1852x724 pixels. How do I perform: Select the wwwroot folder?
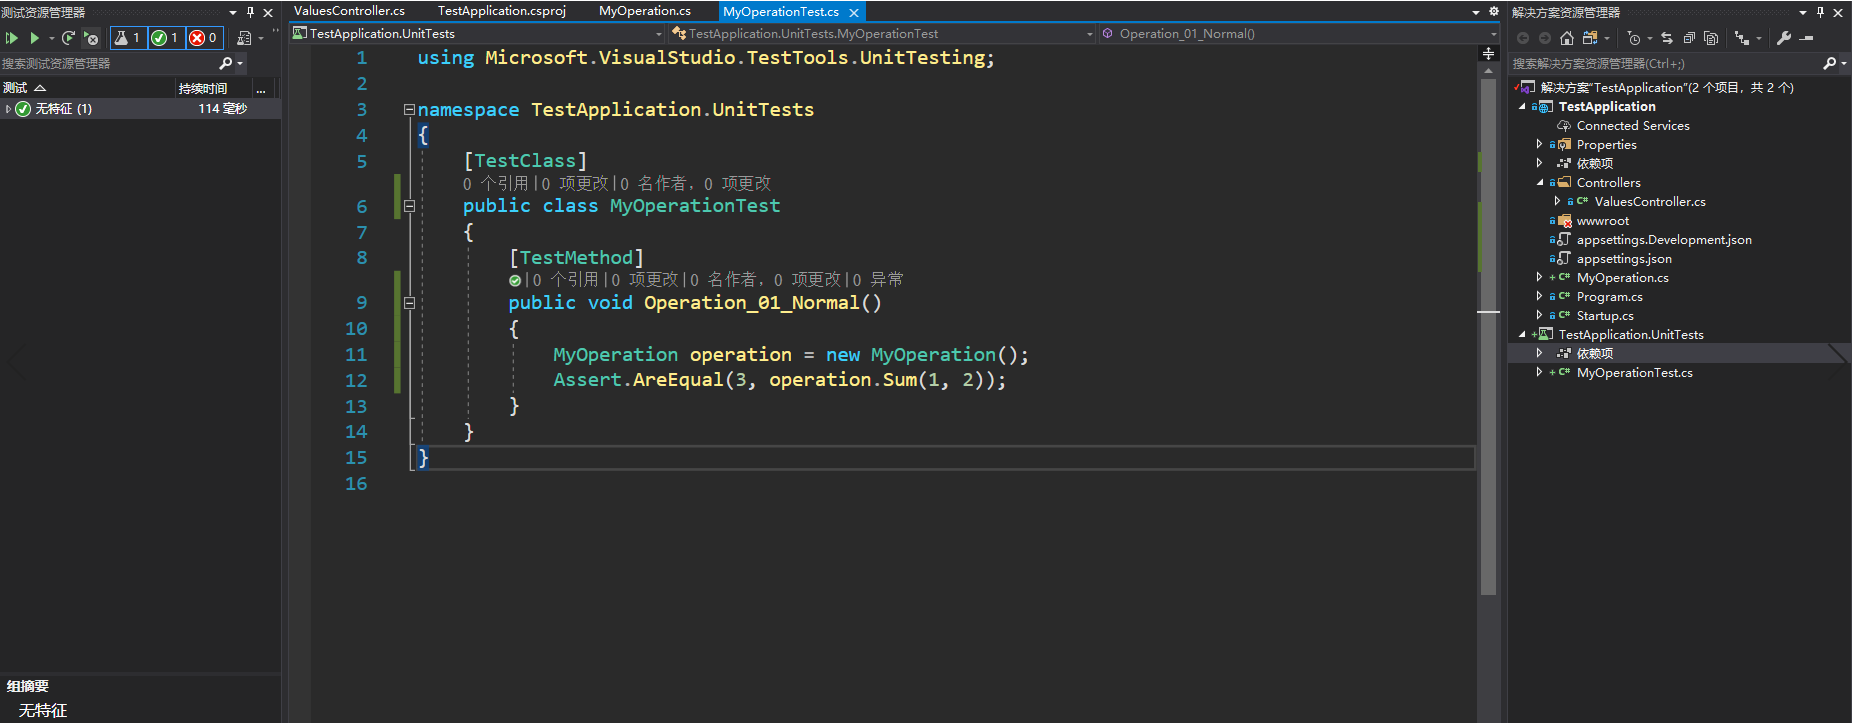pos(1602,221)
